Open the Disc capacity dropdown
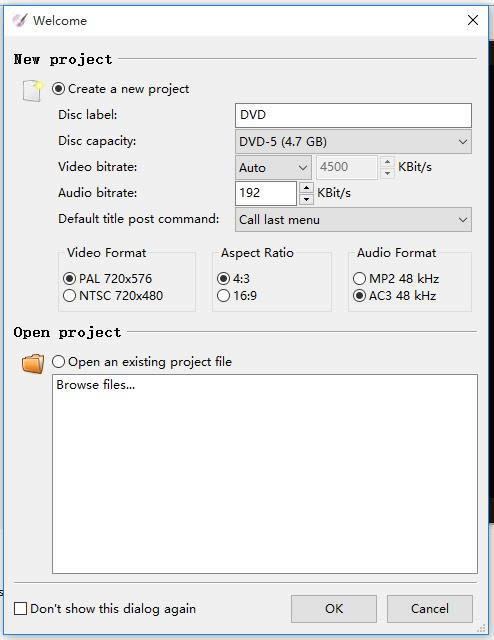This screenshot has height=640, width=494. [353, 142]
